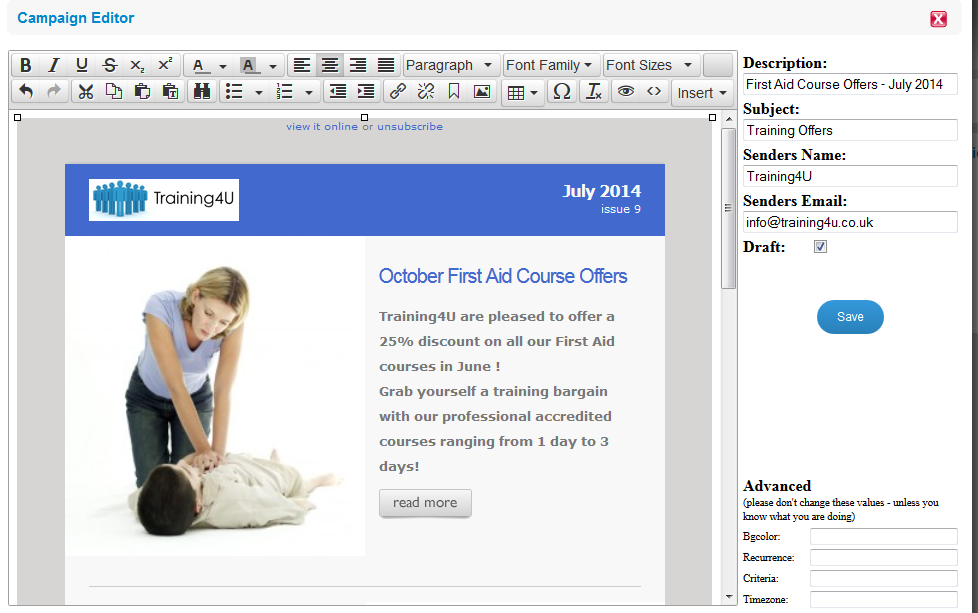Paste as plain text
The image size is (978, 613).
pos(170,92)
